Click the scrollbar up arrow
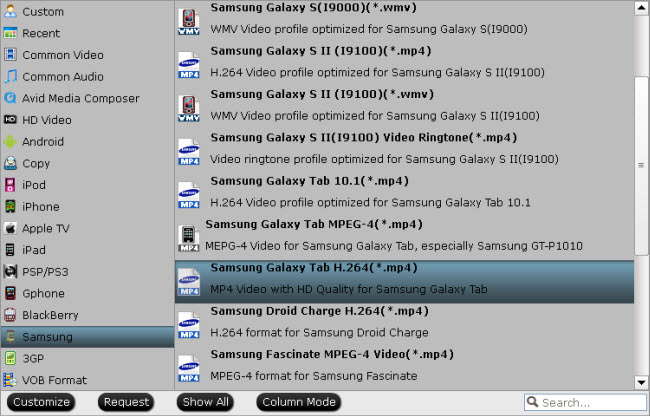The height and width of the screenshot is (416, 650). (641, 8)
